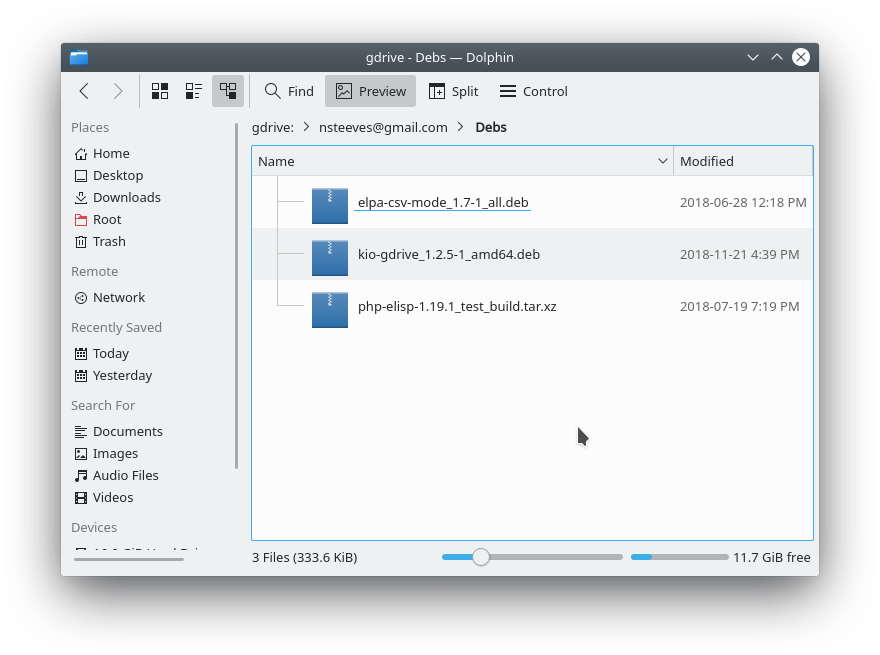Search for Audio Files
This screenshot has width=880, height=655.
click(117, 475)
